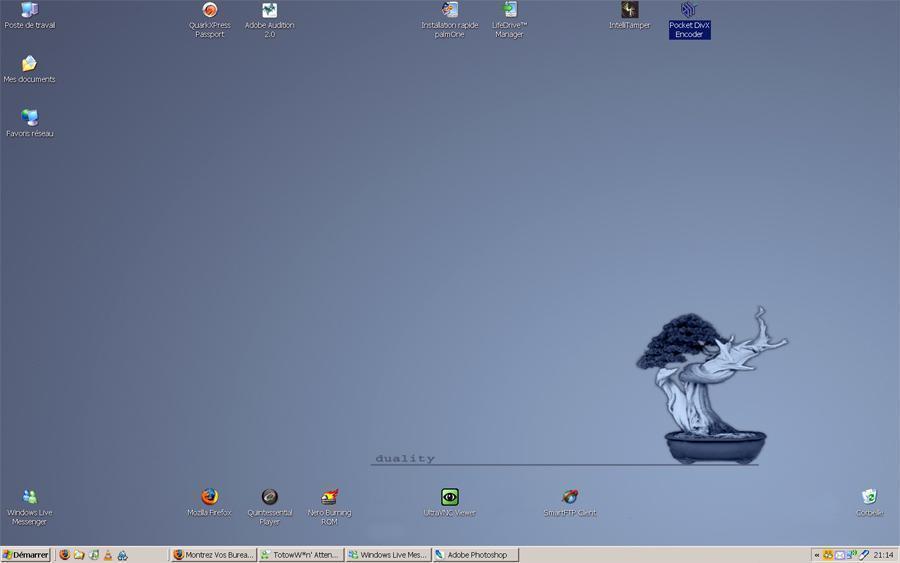Switch to Montrez Vos Bureau Firefox window
This screenshot has height=563, width=900.
click(212, 555)
